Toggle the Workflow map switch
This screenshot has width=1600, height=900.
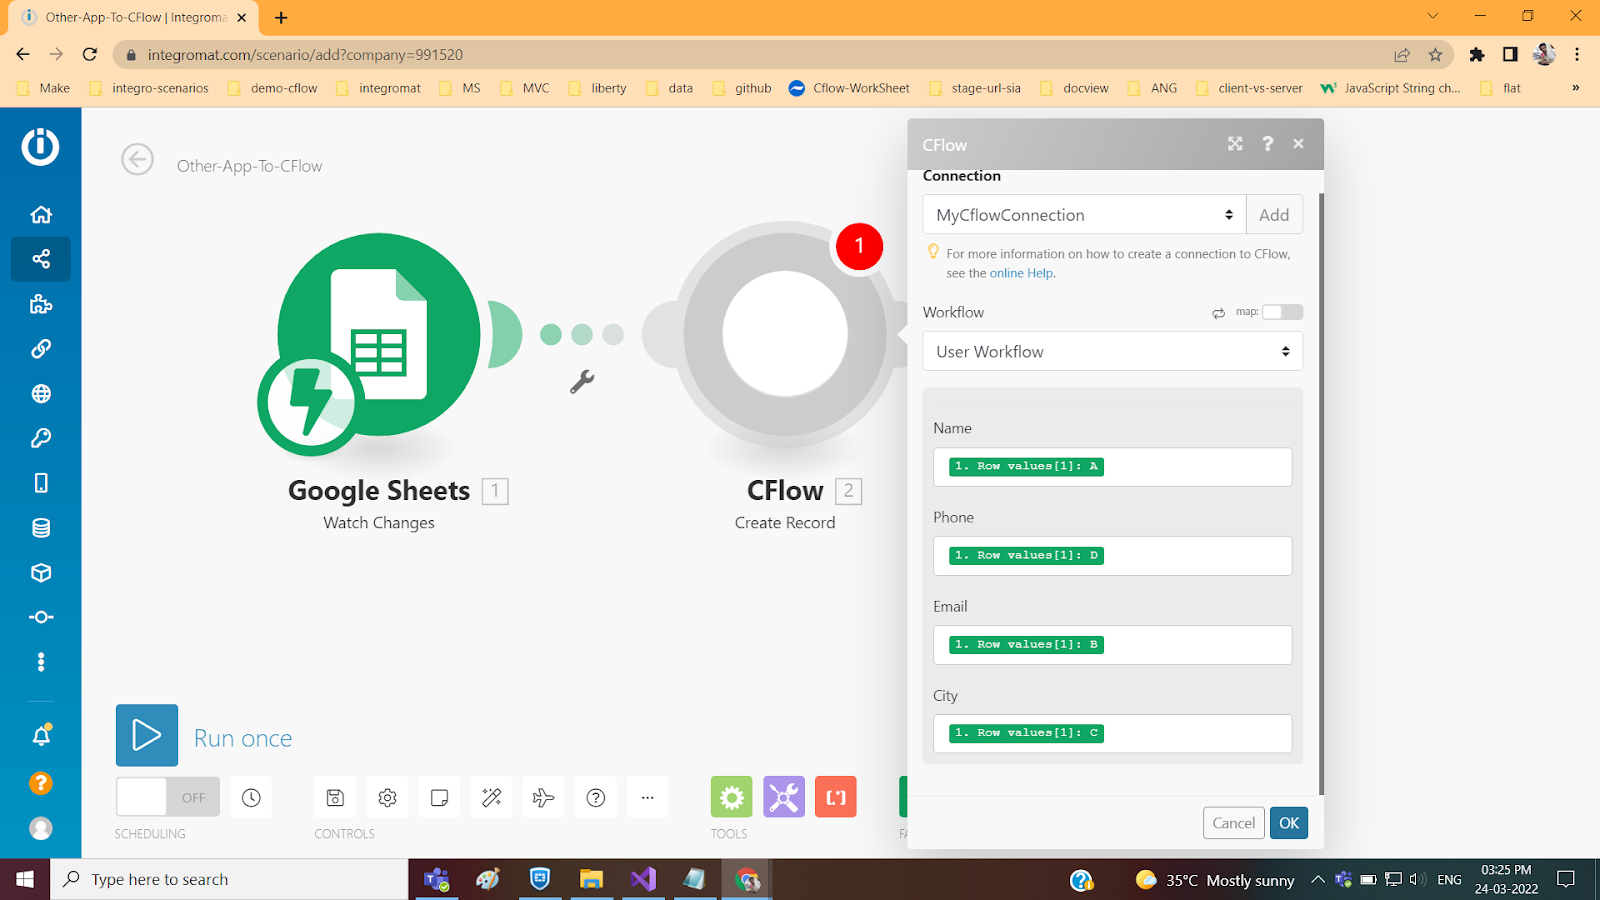(1282, 312)
